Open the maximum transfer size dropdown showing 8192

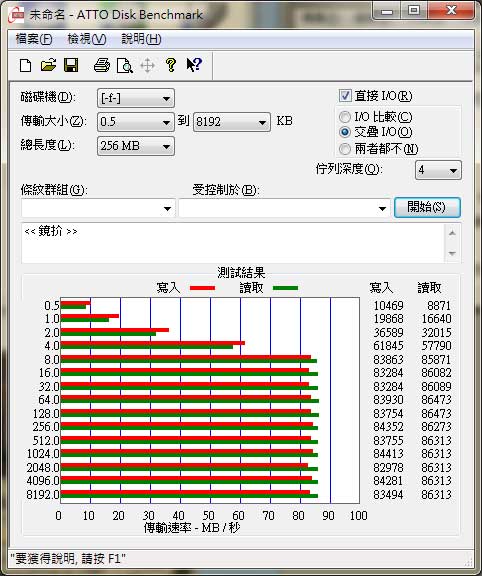click(231, 122)
